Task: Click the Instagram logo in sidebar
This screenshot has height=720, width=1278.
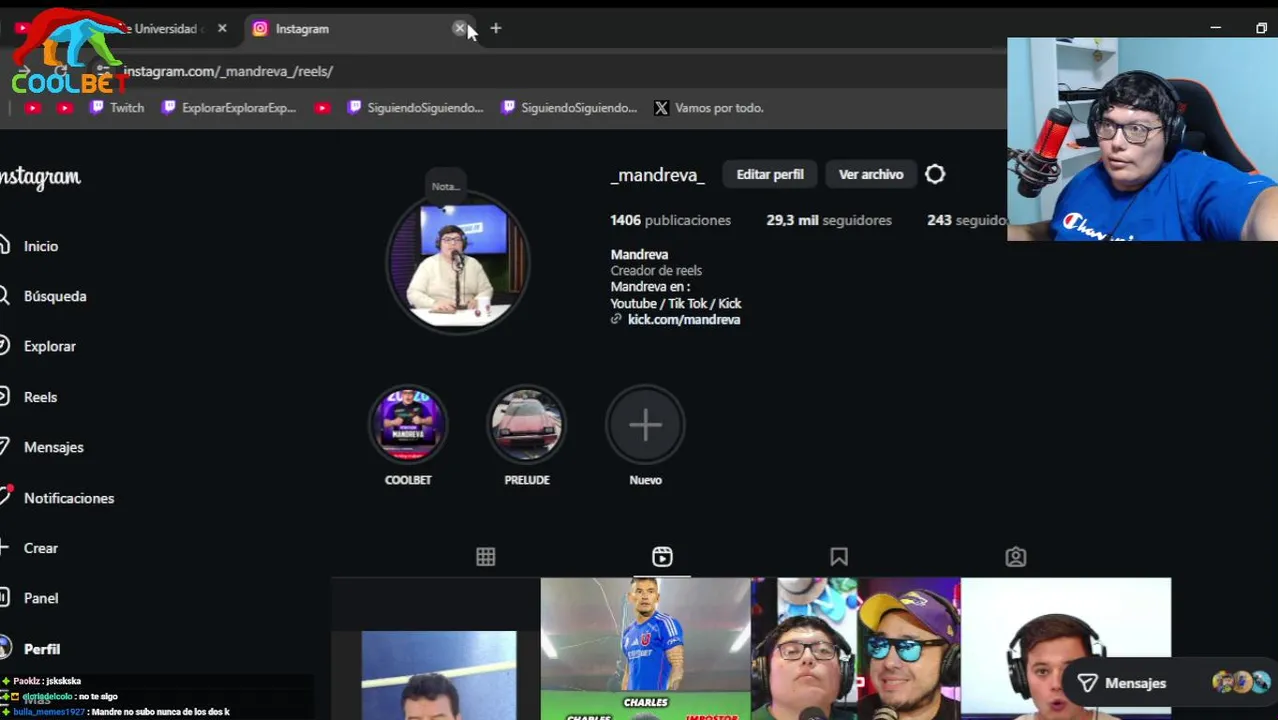Action: [x=40, y=177]
